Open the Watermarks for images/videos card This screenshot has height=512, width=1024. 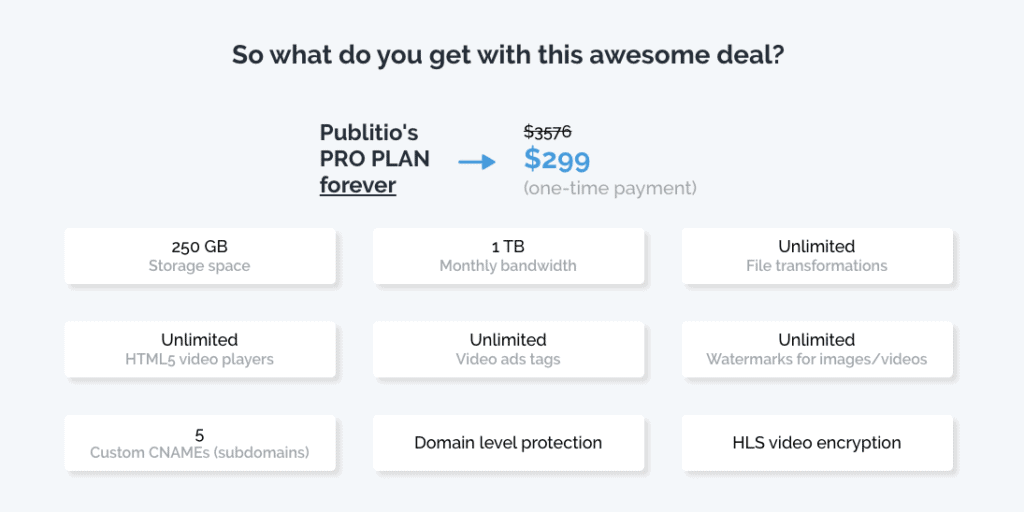pyautogui.click(x=818, y=349)
